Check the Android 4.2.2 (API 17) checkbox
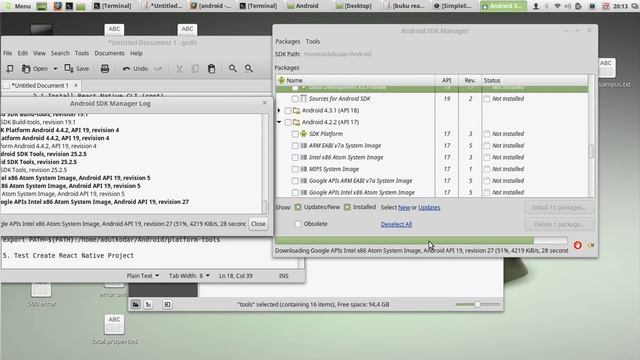The height and width of the screenshot is (360, 640). click(x=288, y=122)
